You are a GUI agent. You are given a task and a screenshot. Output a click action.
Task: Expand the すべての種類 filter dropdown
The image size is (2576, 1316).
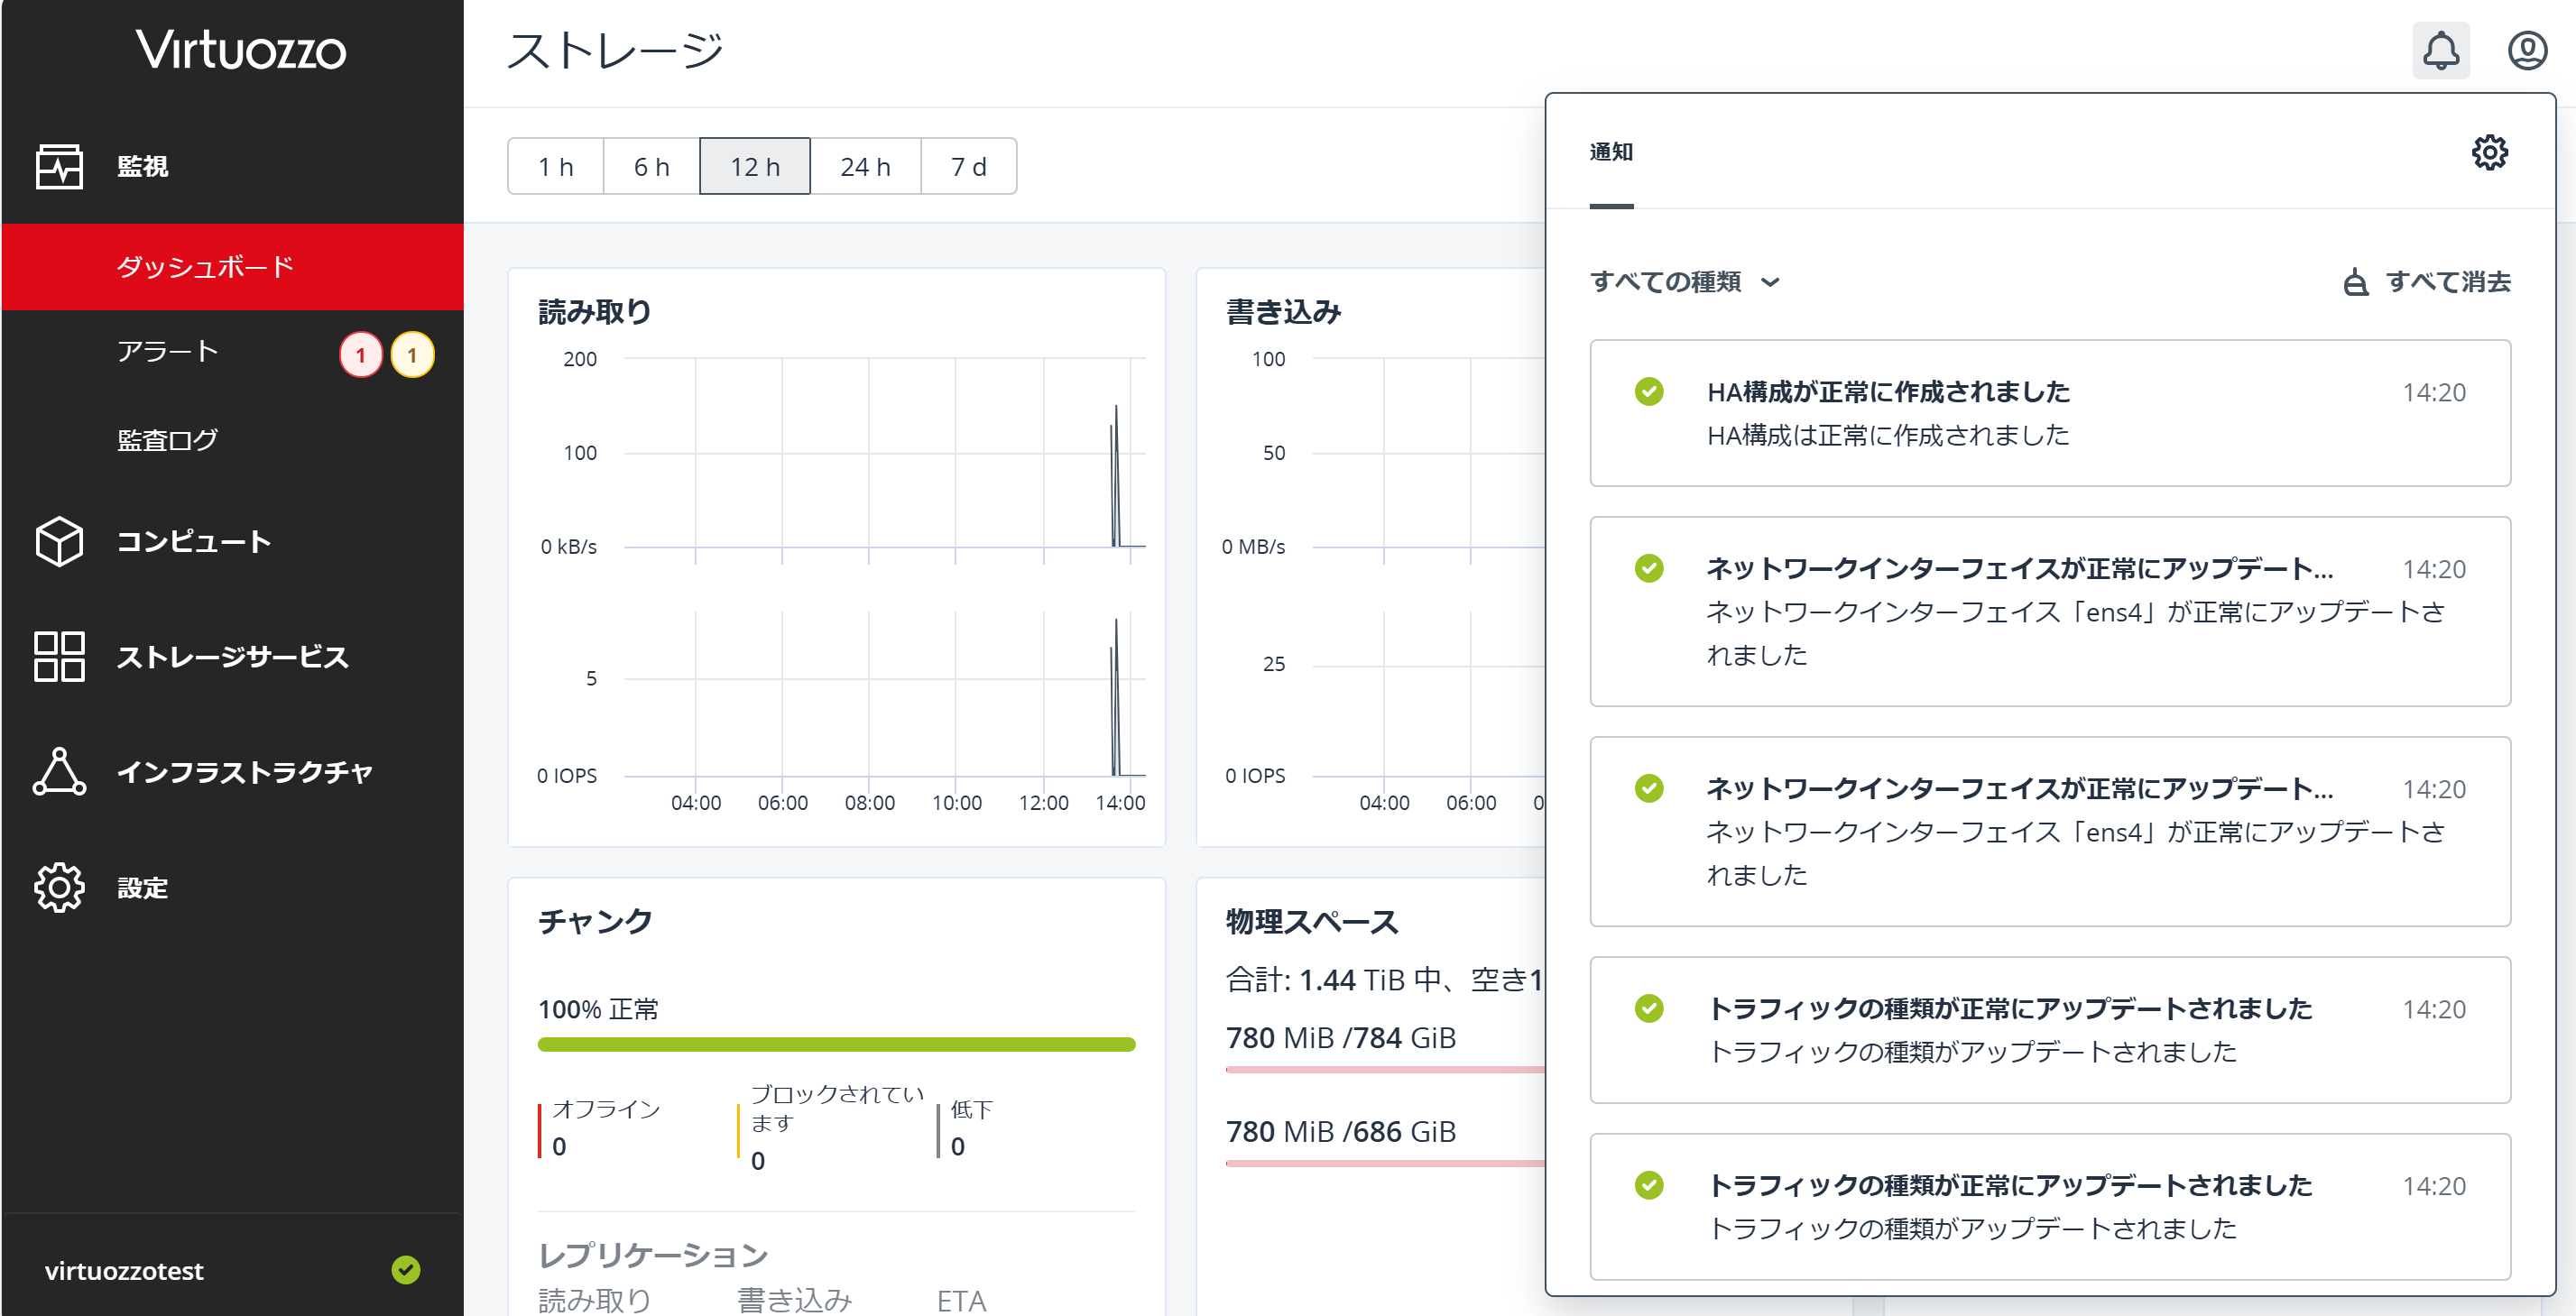1685,282
